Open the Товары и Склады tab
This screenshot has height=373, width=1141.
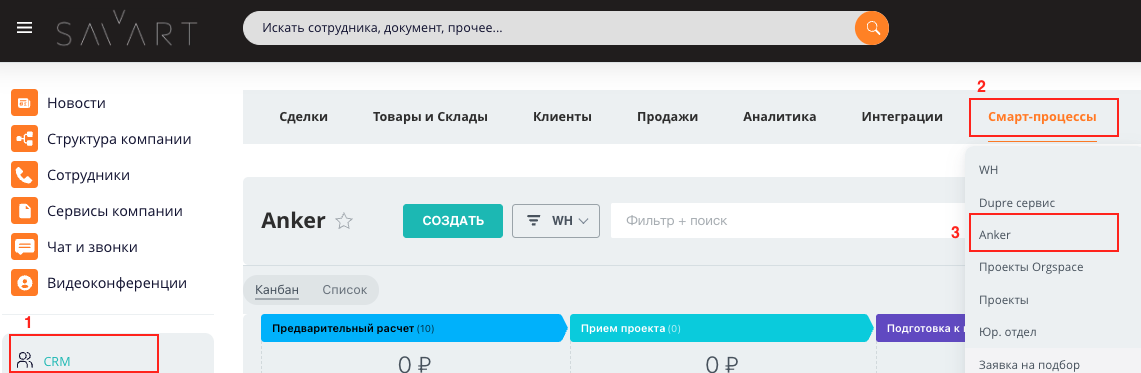click(430, 117)
